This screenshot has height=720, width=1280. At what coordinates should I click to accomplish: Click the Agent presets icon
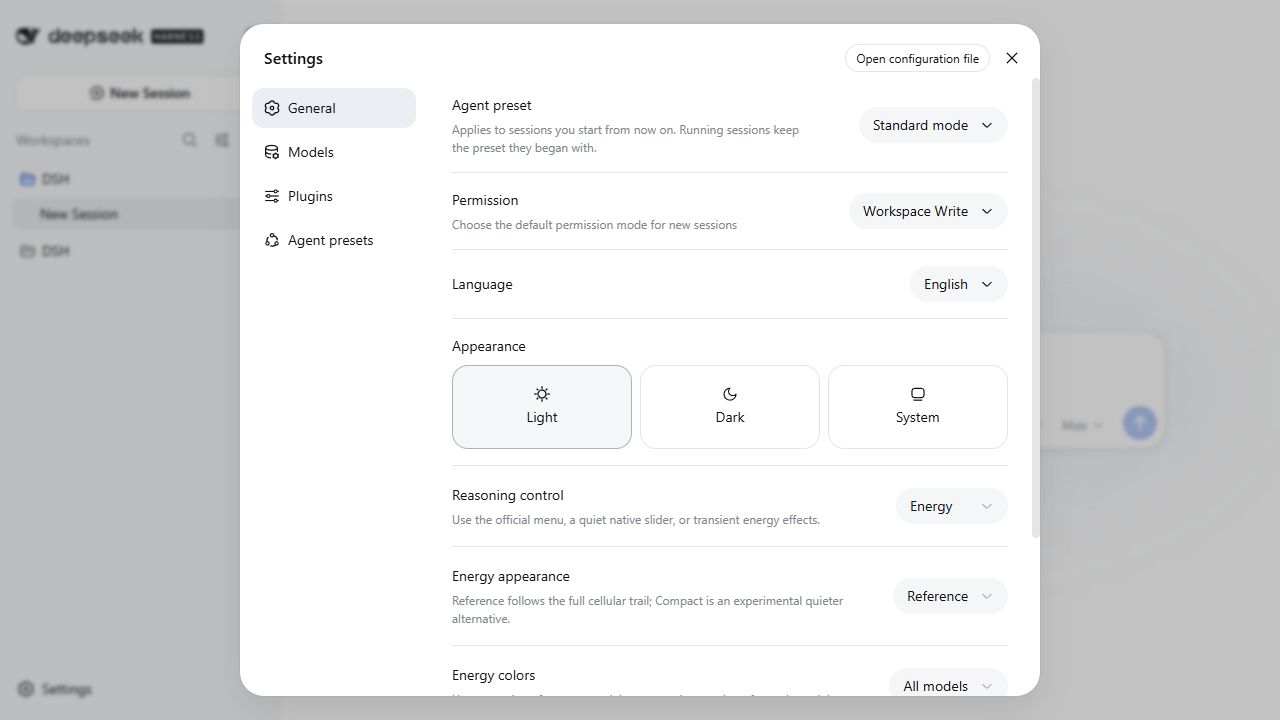click(x=272, y=240)
